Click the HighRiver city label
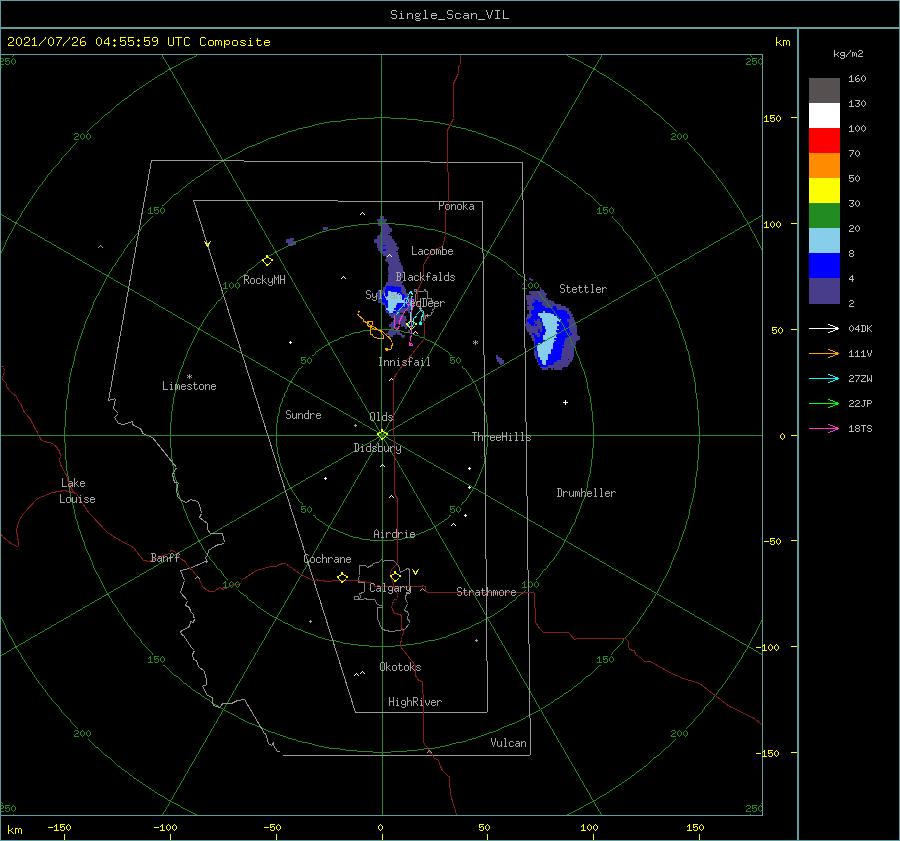The width and height of the screenshot is (900, 841). pyautogui.click(x=415, y=702)
